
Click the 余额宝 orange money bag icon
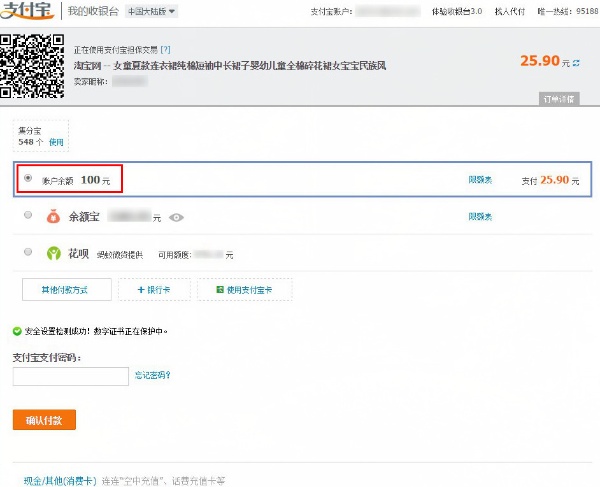point(54,216)
